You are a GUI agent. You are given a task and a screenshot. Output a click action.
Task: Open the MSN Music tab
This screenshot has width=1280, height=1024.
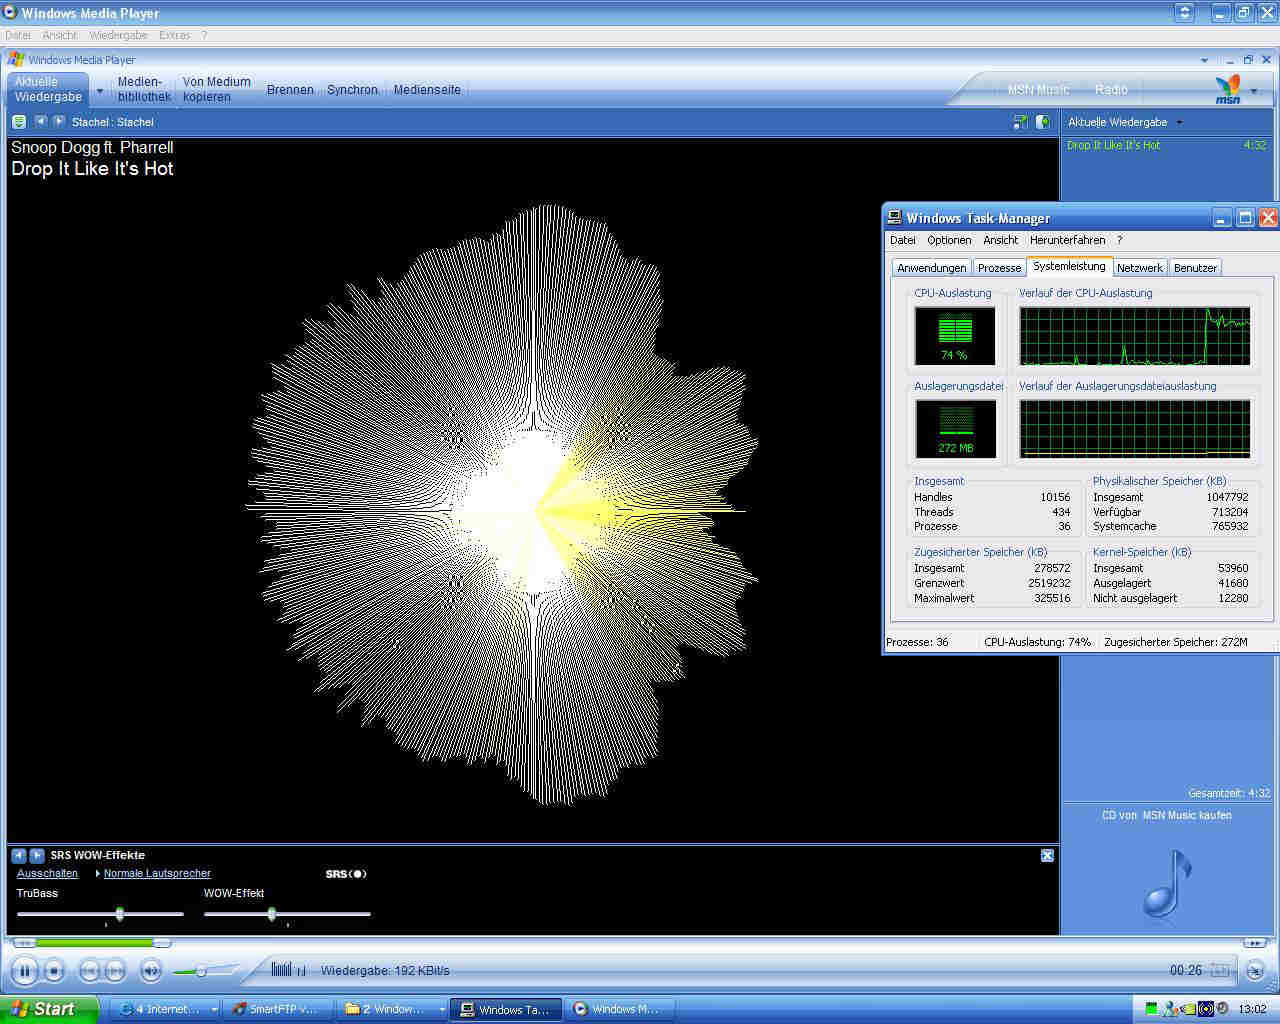point(1038,89)
